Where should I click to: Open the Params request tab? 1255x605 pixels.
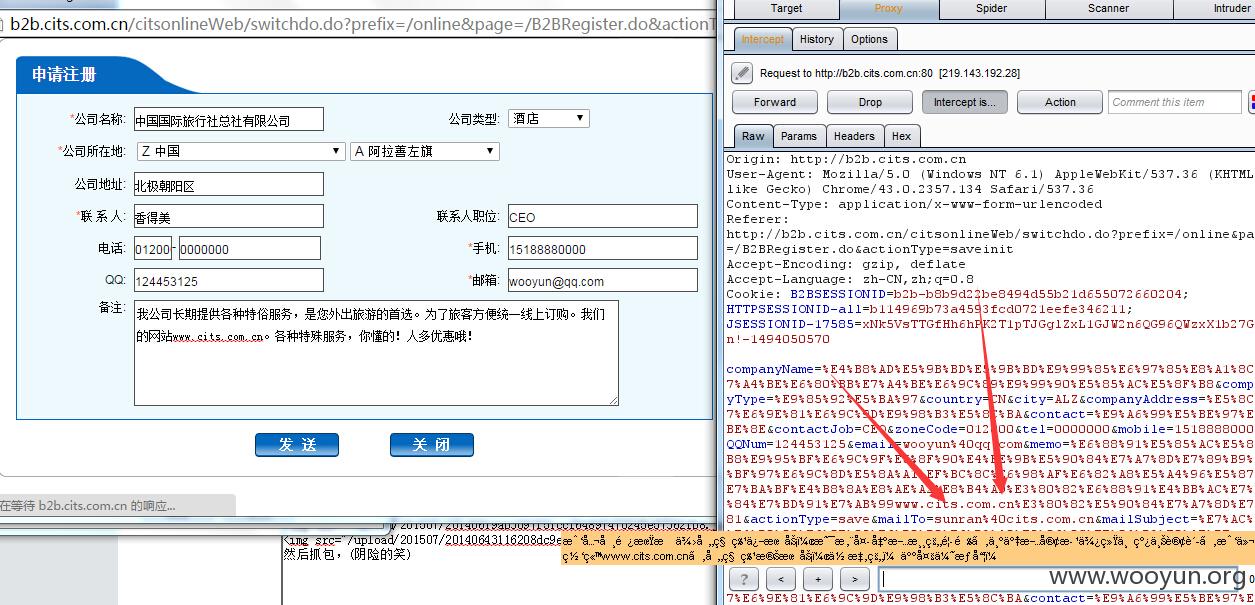pos(799,136)
